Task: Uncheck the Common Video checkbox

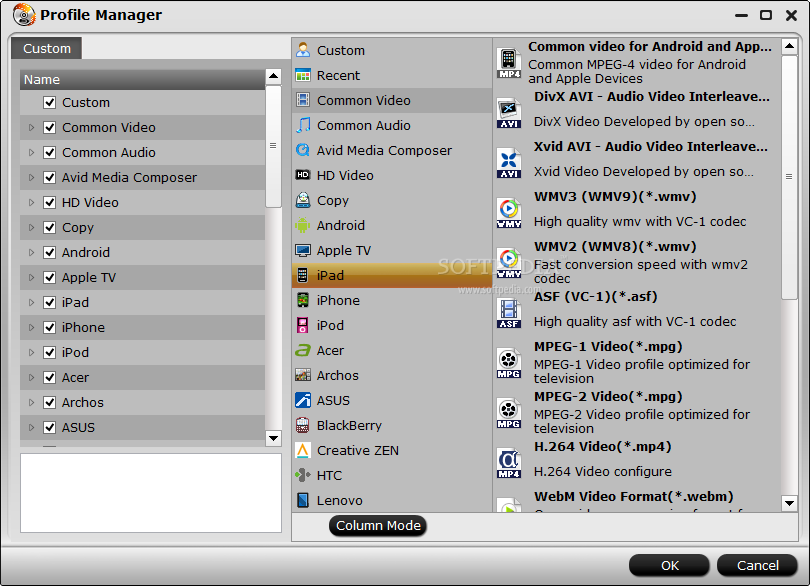Action: click(50, 127)
